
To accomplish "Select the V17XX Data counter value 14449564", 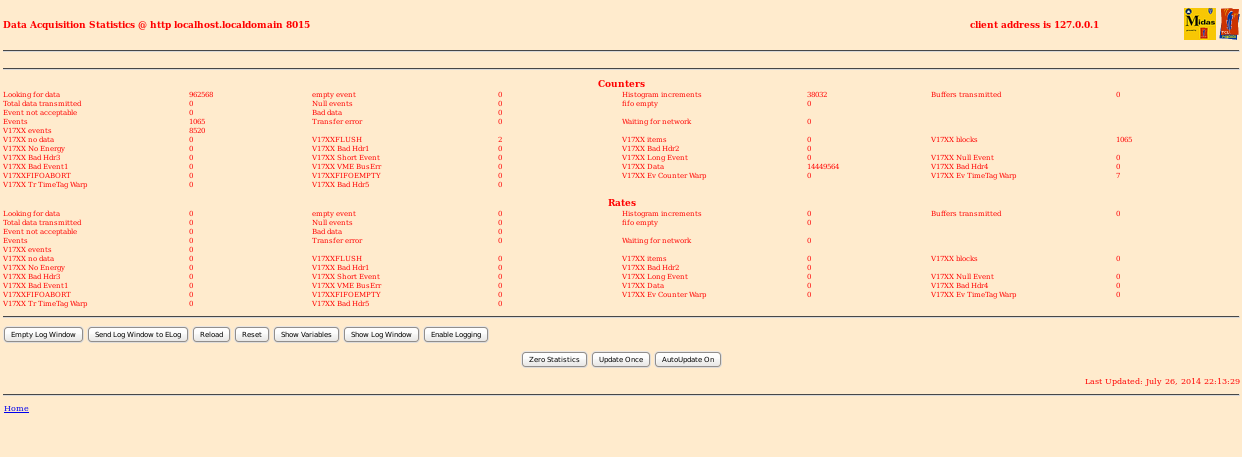I will coord(823,167).
